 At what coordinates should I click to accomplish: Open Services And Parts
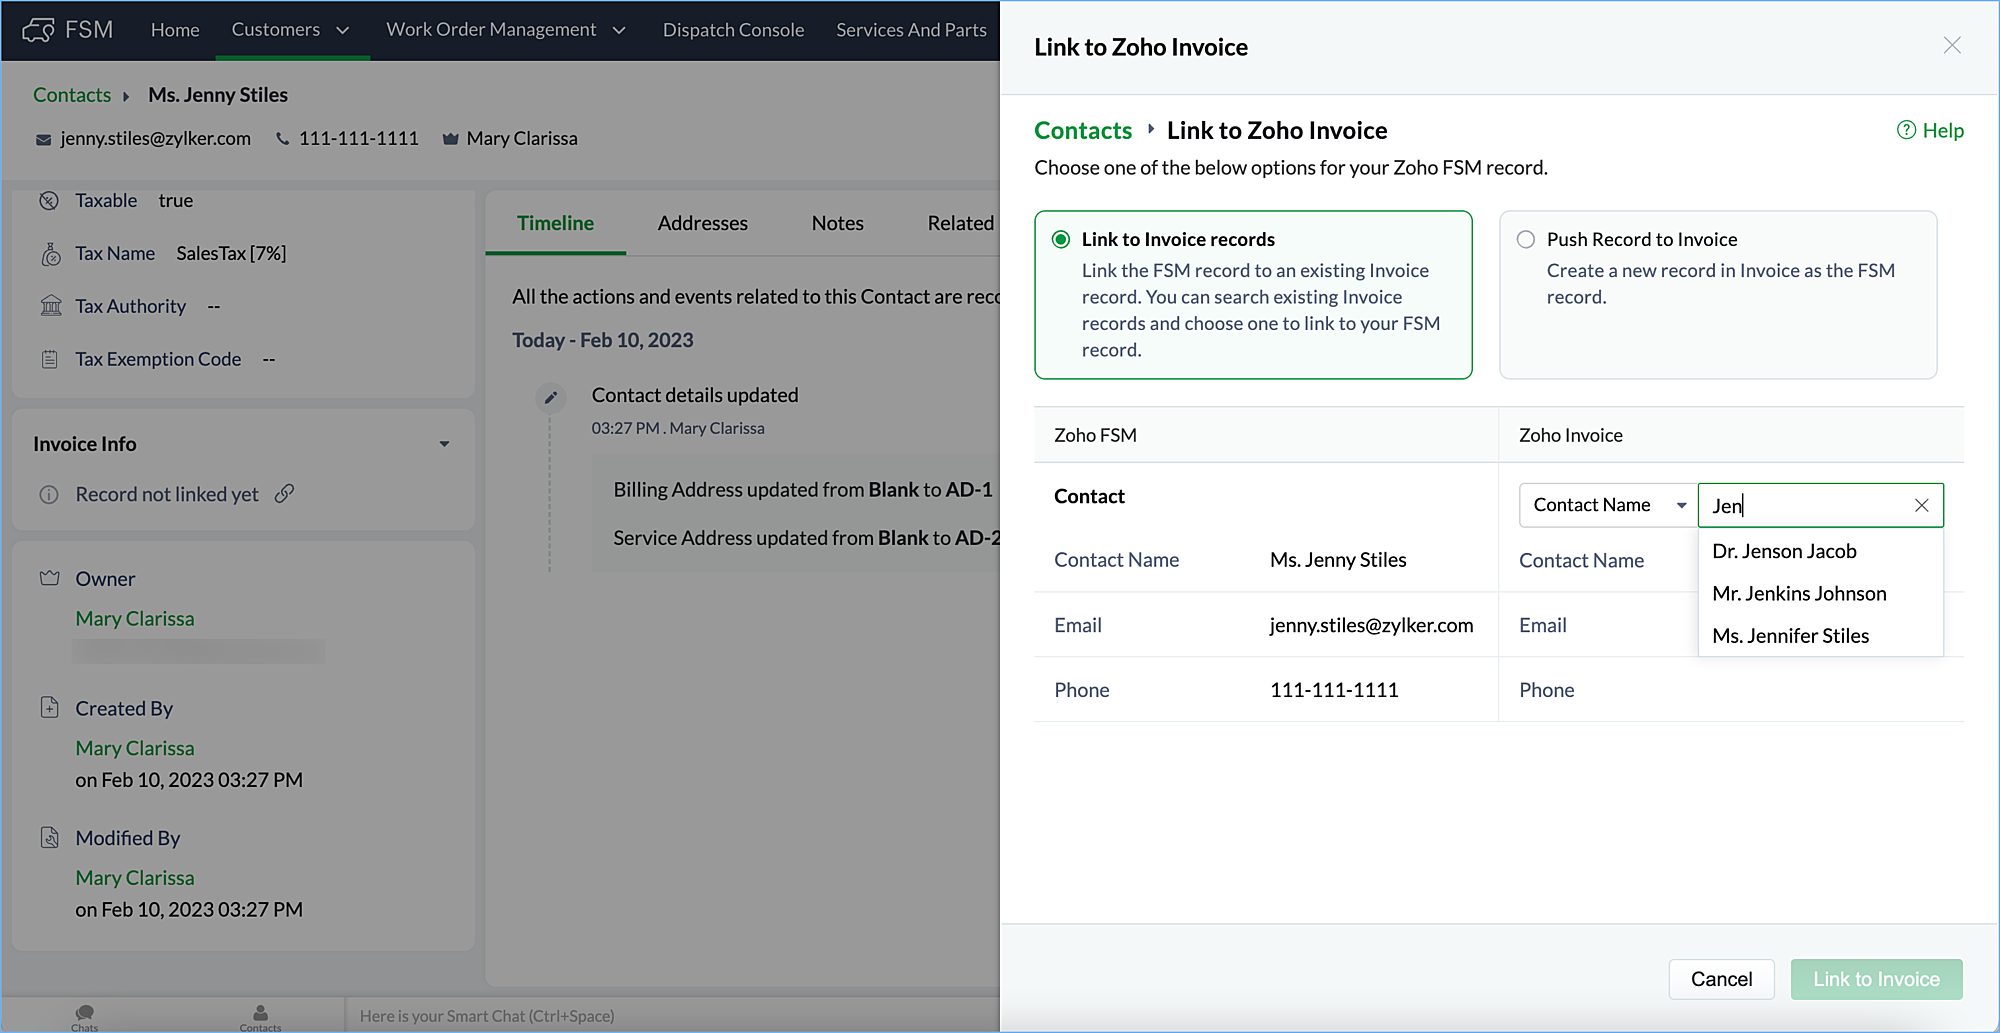(911, 30)
